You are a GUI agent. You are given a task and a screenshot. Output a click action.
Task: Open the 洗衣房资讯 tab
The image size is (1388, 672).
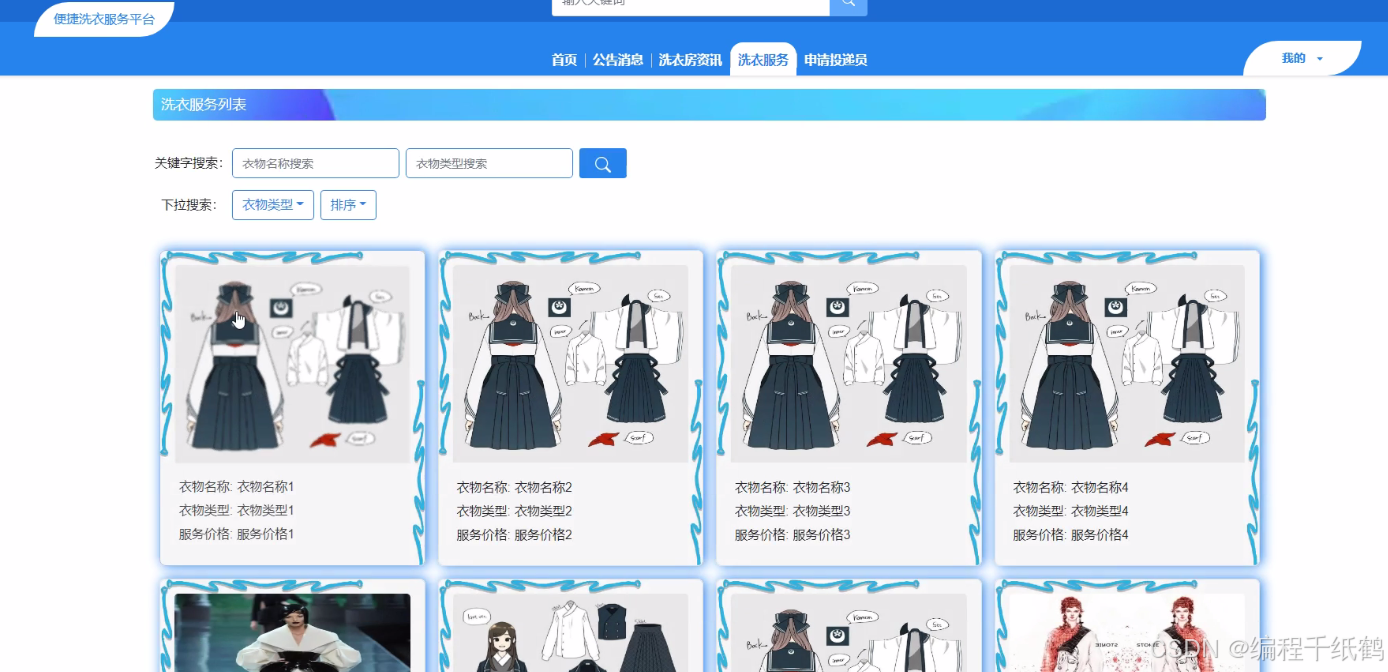tap(690, 60)
